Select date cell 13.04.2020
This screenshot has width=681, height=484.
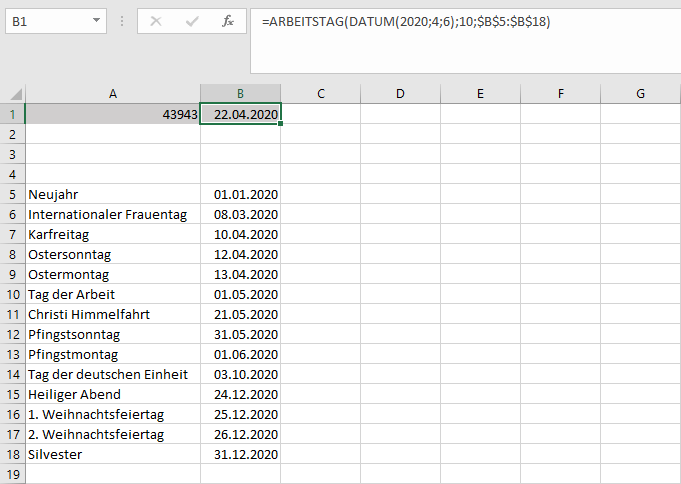point(240,274)
